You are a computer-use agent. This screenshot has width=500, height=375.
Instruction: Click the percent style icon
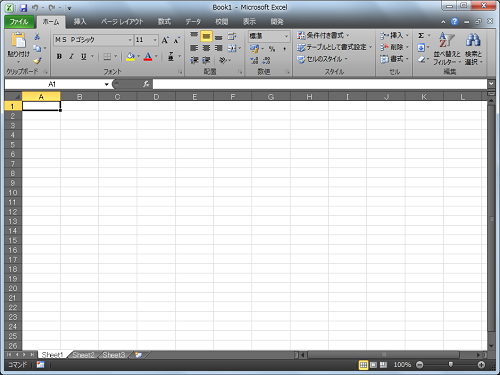pos(272,49)
